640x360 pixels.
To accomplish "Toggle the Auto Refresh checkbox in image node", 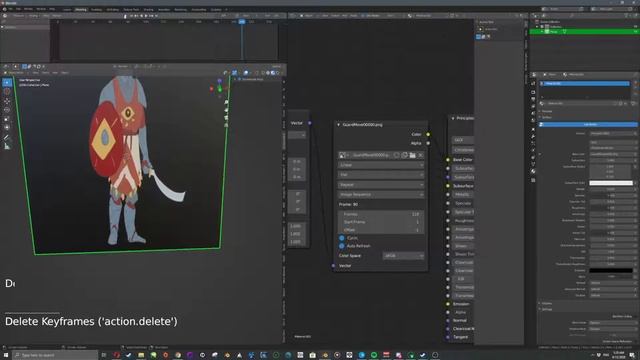I will click(342, 246).
